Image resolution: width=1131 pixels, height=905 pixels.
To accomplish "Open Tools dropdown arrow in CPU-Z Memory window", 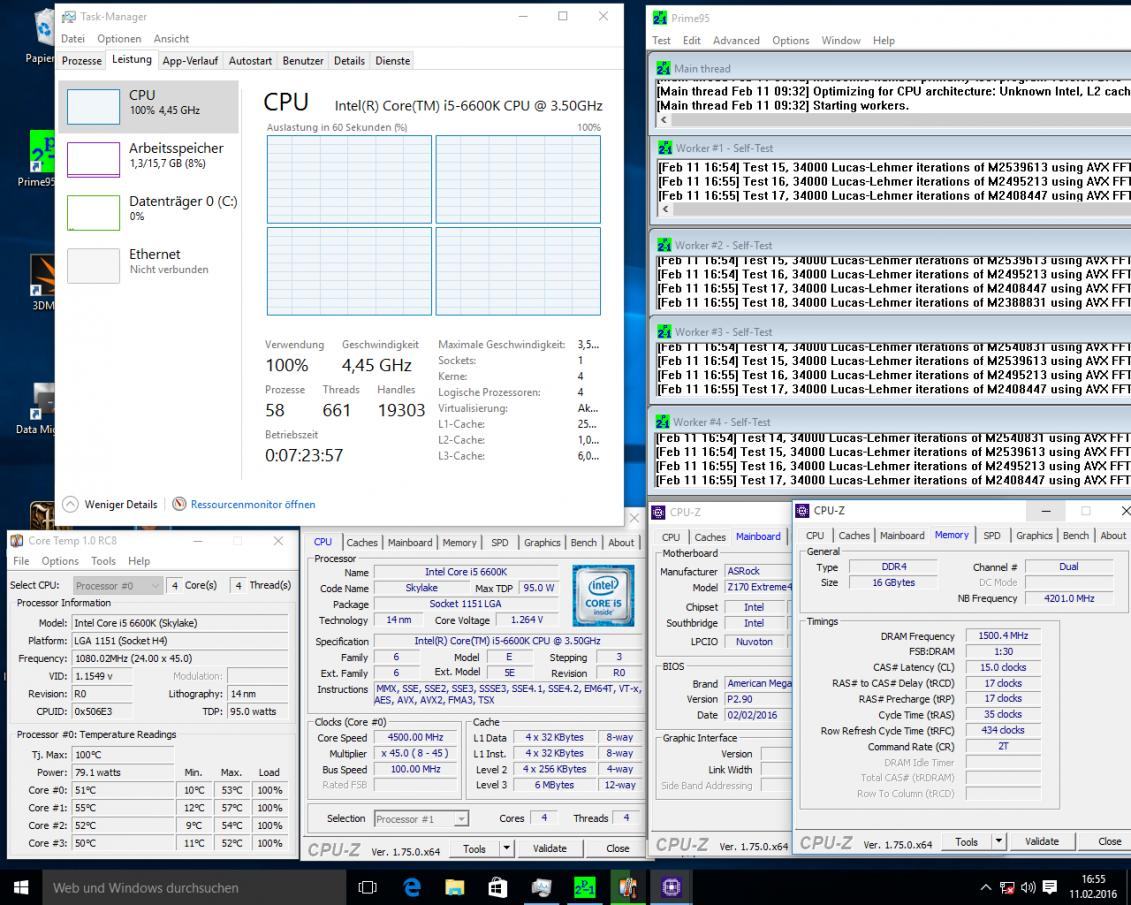I will pyautogui.click(x=999, y=841).
